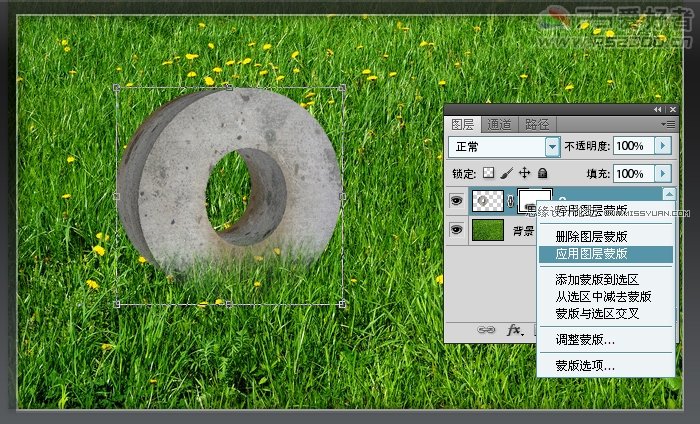The width and height of the screenshot is (700, 424).
Task: Click the 锁定 label
Action: tap(464, 173)
